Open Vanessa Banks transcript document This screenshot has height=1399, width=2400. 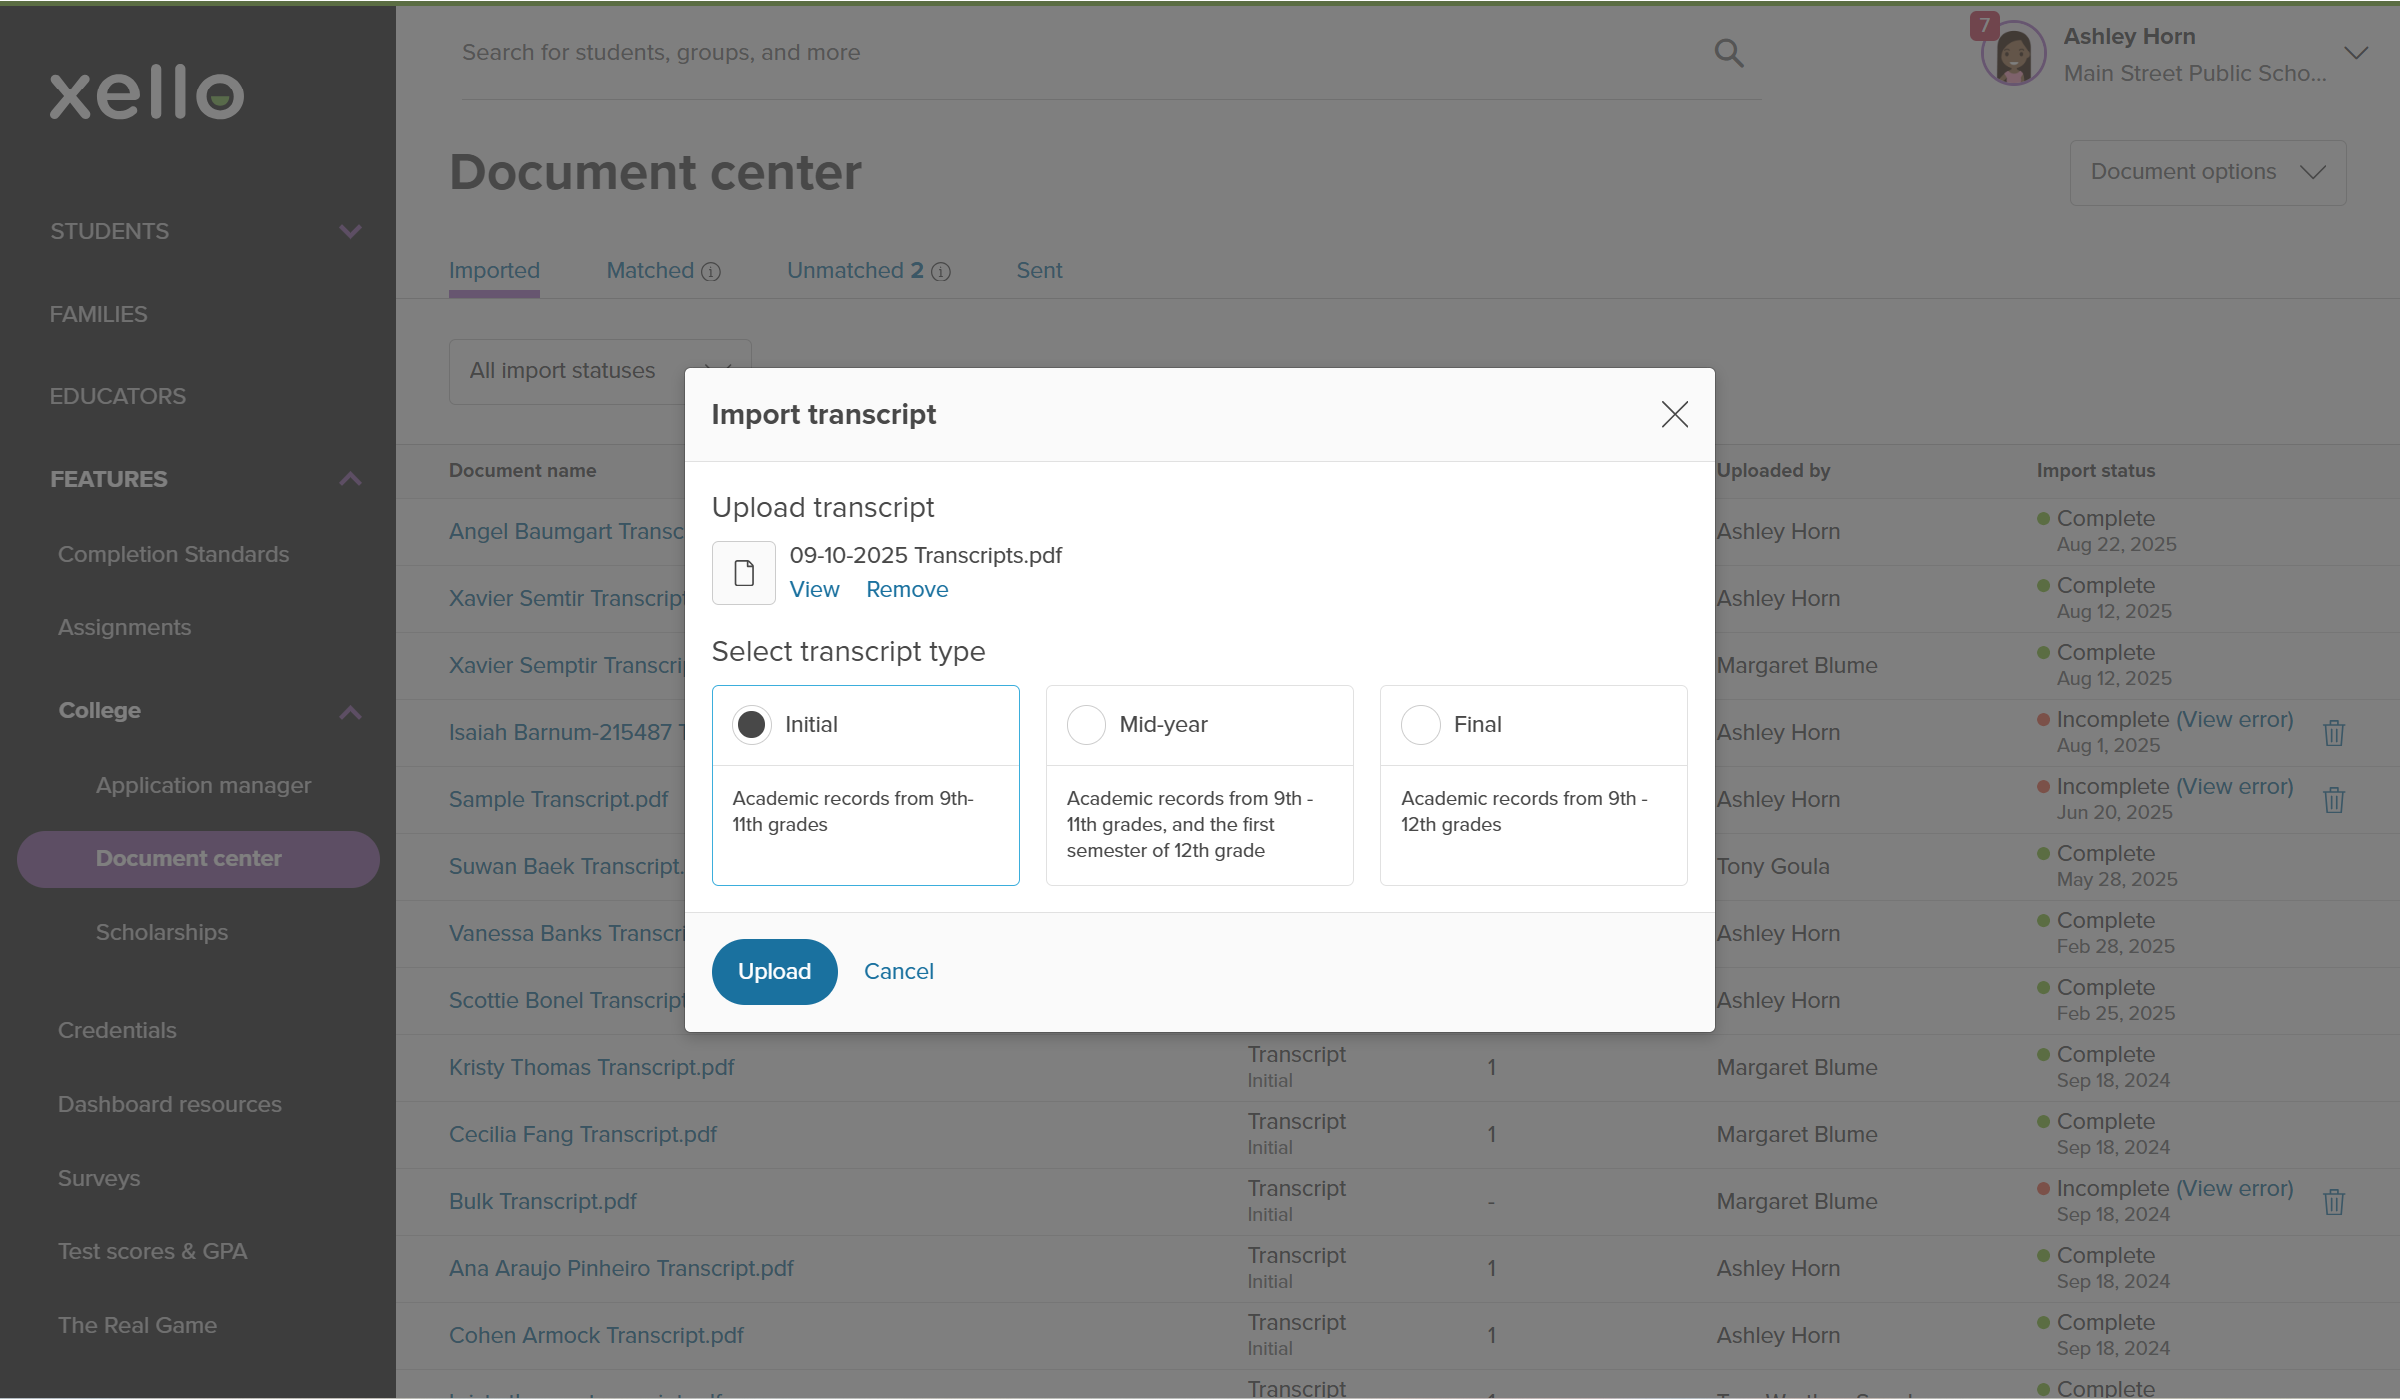566,933
